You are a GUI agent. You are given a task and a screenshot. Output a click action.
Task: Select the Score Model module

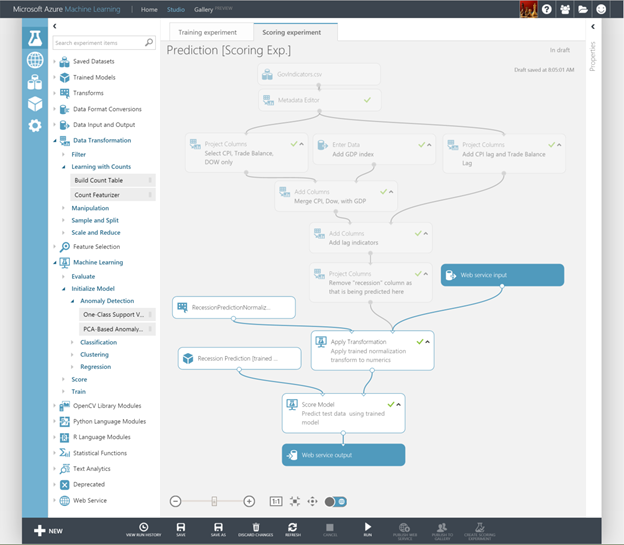pos(343,413)
